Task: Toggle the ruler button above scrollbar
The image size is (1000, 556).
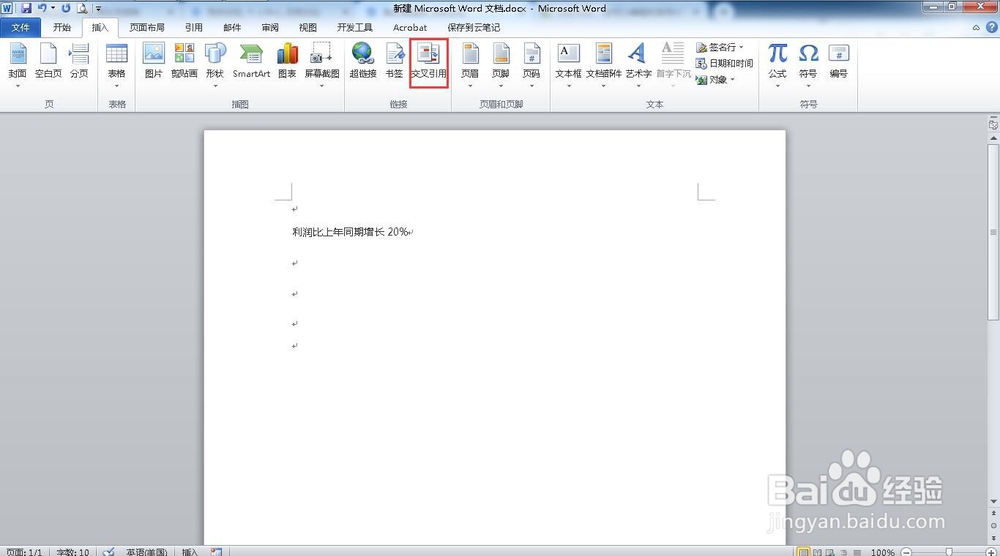Action: pyautogui.click(x=994, y=124)
